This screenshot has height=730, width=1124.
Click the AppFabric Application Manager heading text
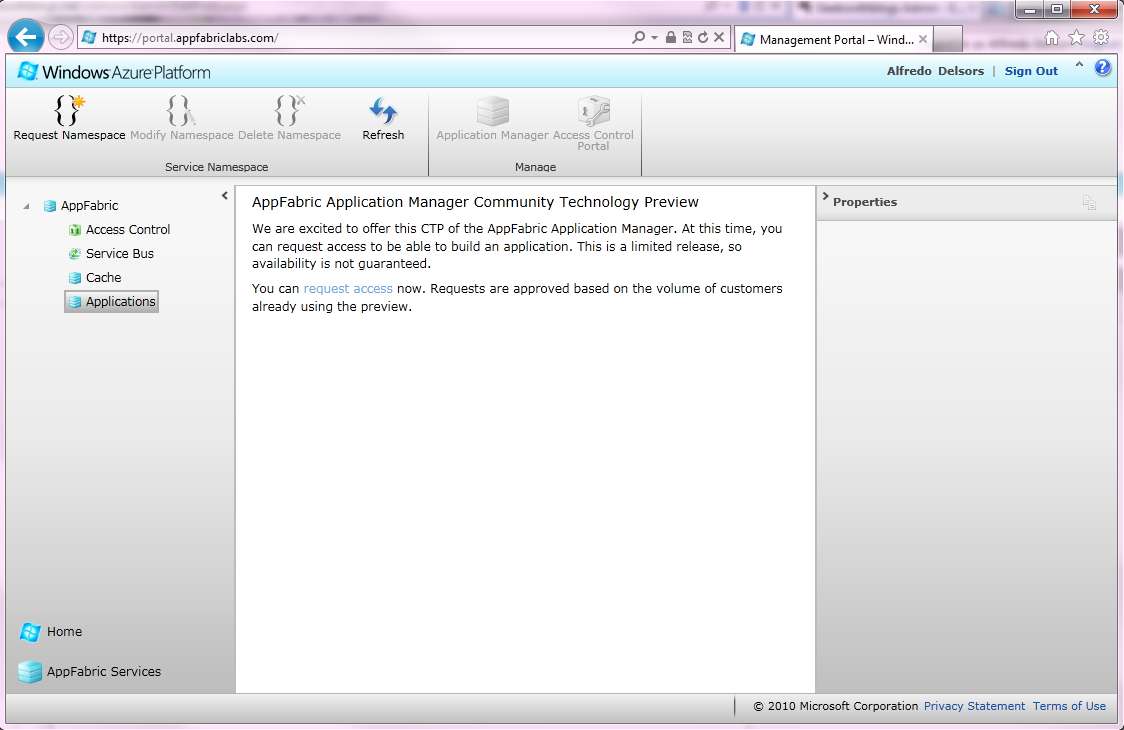point(475,202)
